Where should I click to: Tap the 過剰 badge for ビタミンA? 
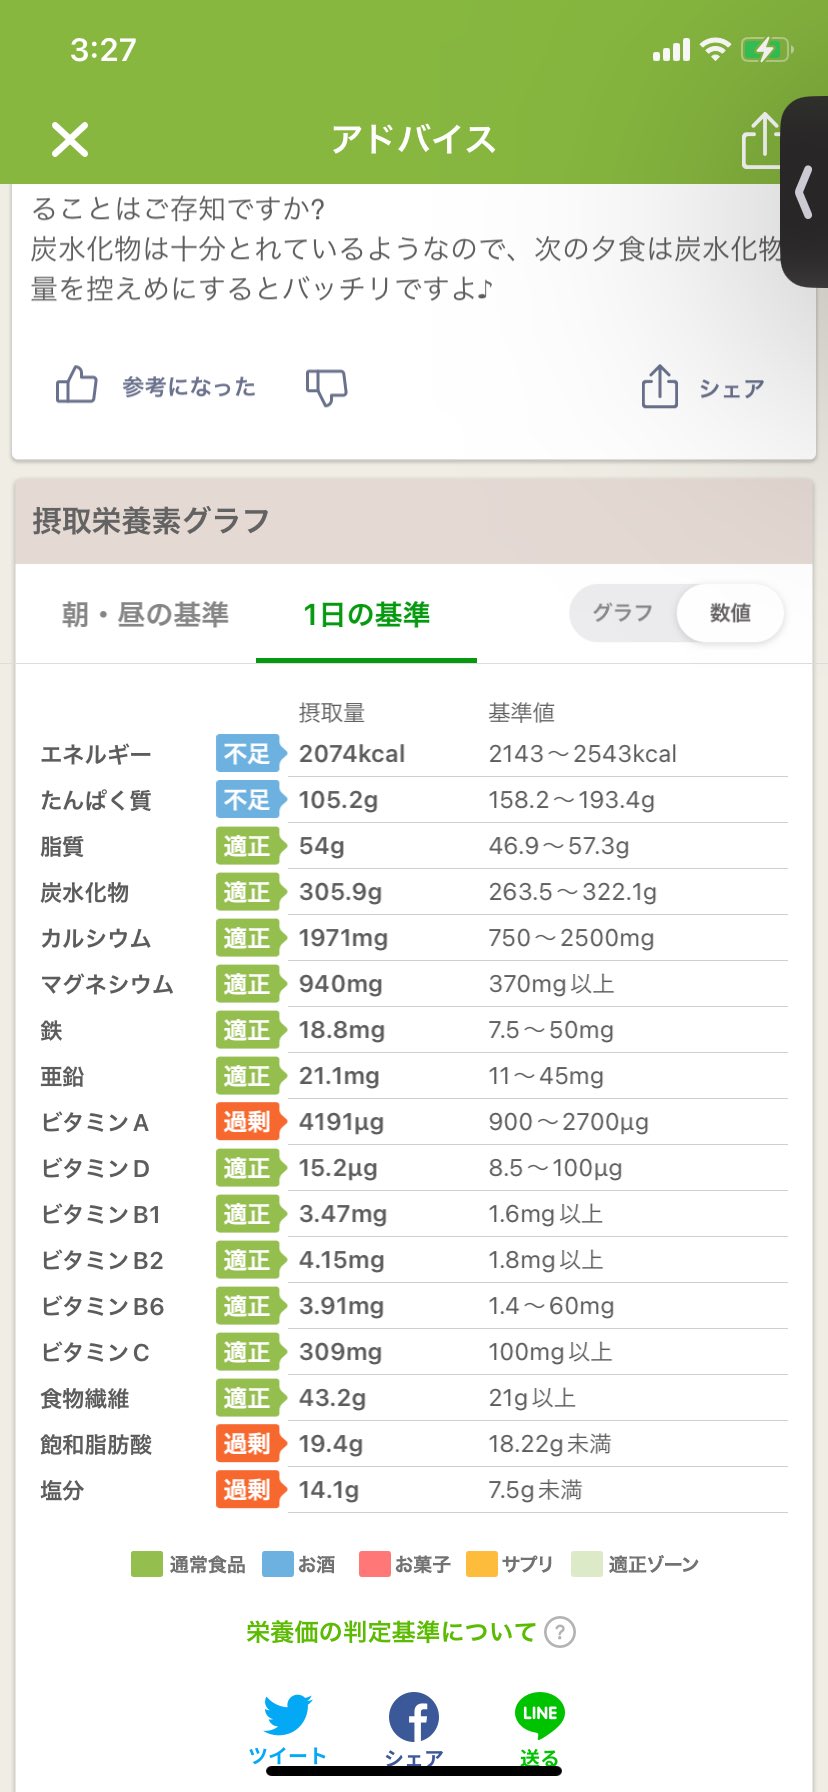point(247,1122)
